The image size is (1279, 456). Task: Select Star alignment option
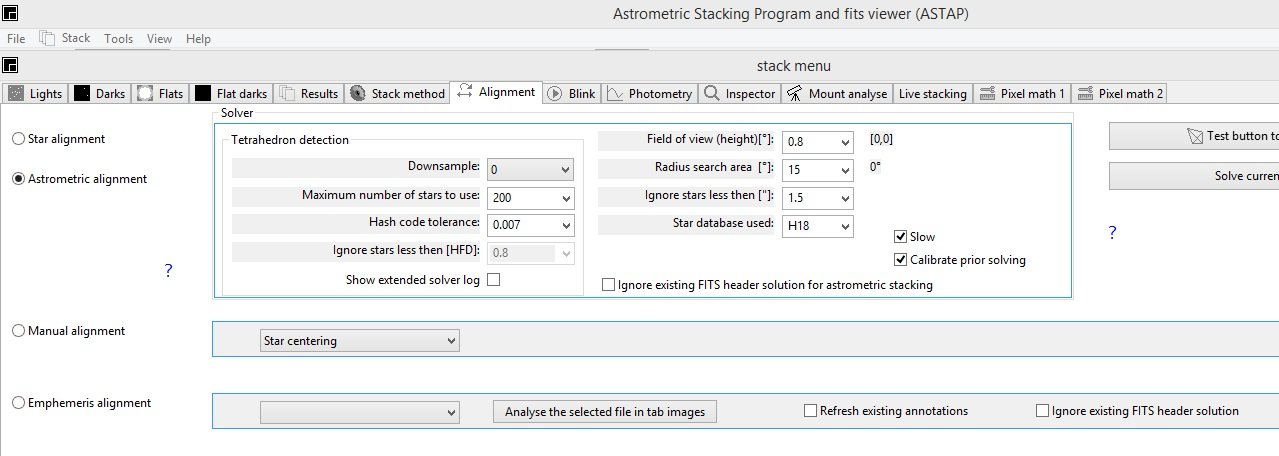point(58,139)
